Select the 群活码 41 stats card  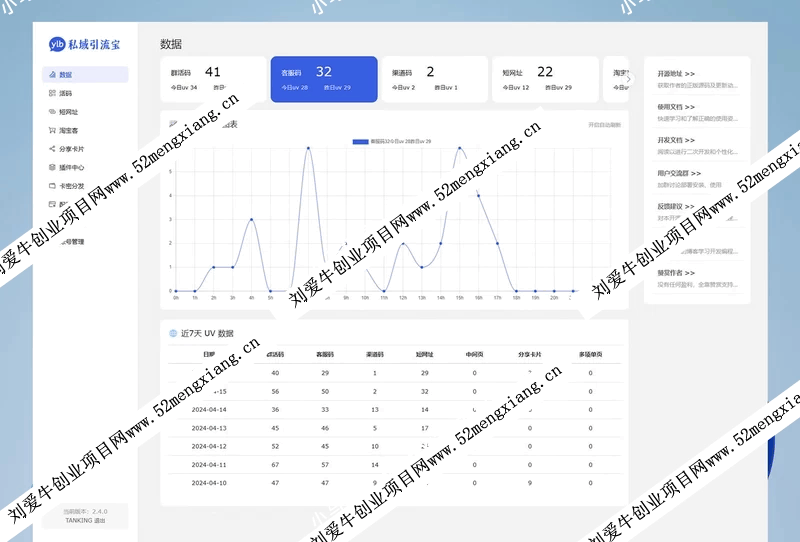point(213,79)
